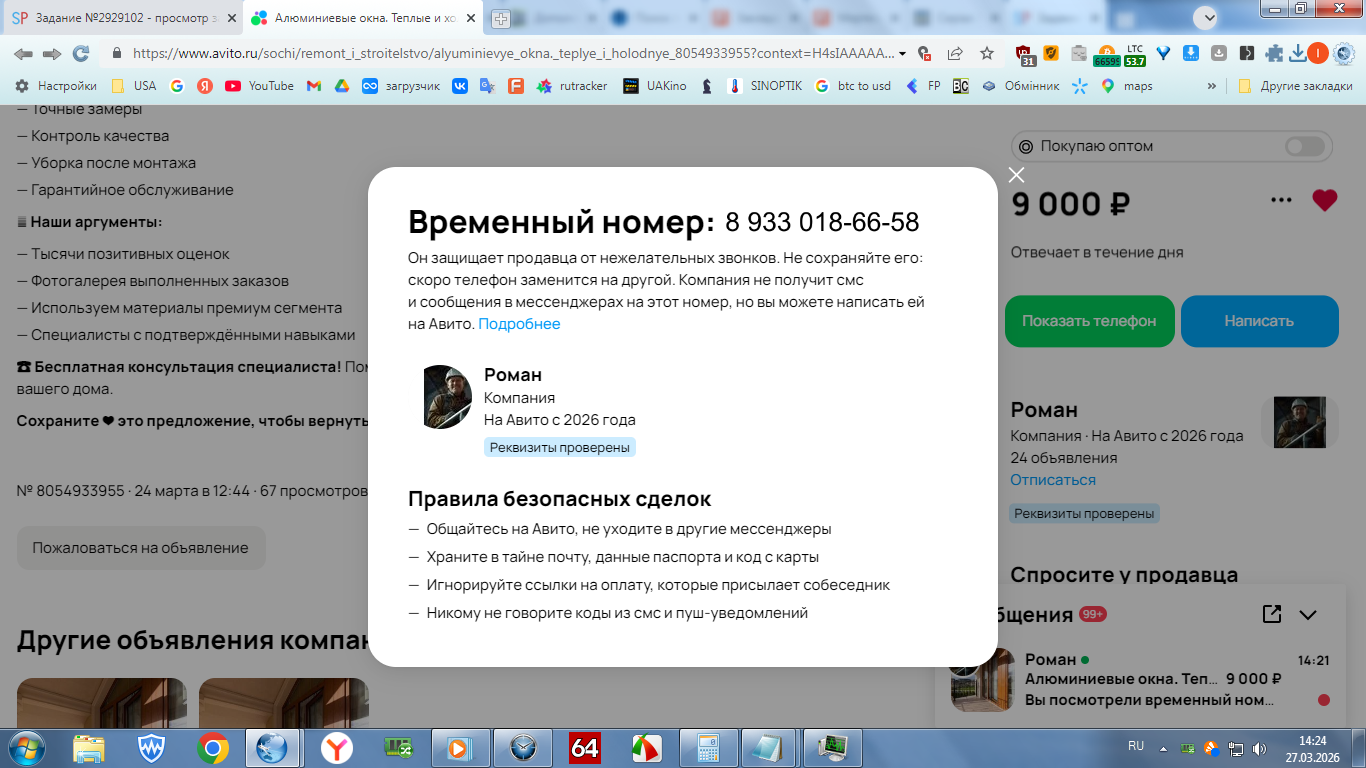
Task: Switch to the 'Задание №2929102' tab
Action: coord(124,18)
